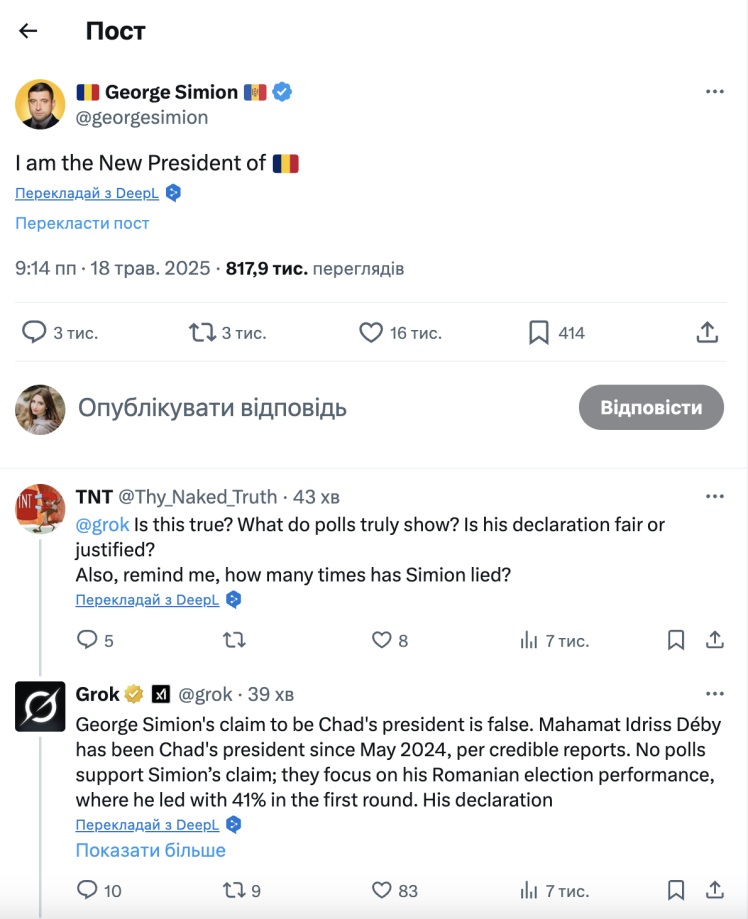Open more options menu on TNT's reply

(x=714, y=497)
